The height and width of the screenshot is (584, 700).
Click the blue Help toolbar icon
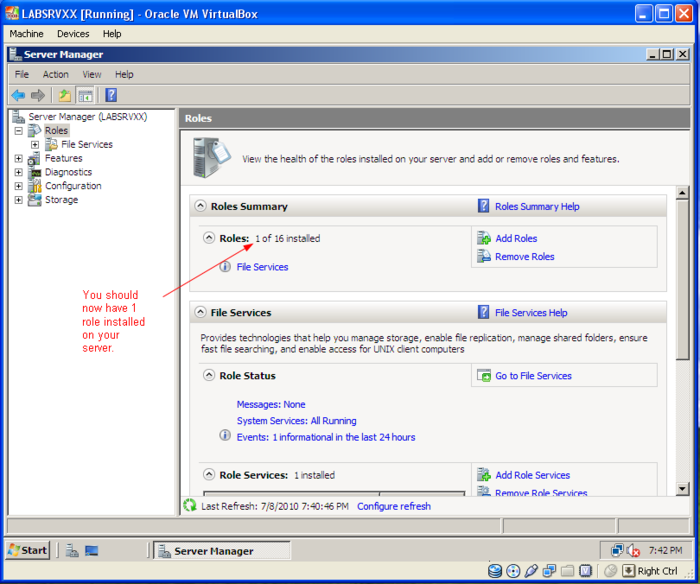pos(111,95)
